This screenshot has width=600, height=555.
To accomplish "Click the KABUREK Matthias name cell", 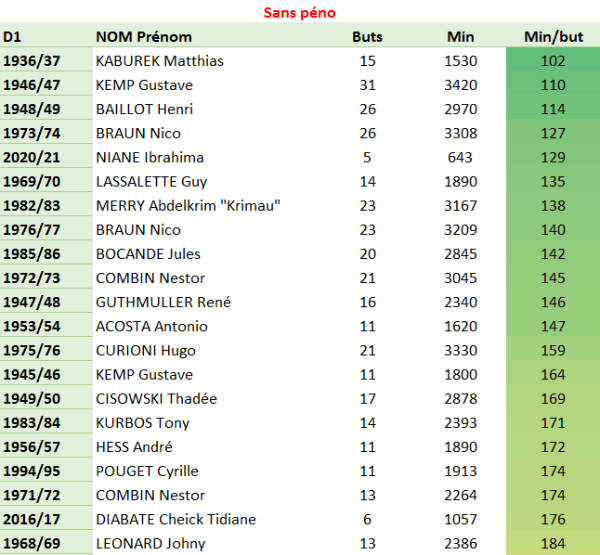I will point(159,61).
